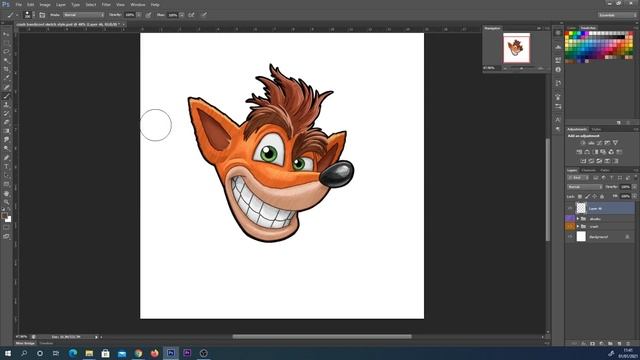640x360 pixels.
Task: Select the Healing Brush tool
Action: click(6, 87)
